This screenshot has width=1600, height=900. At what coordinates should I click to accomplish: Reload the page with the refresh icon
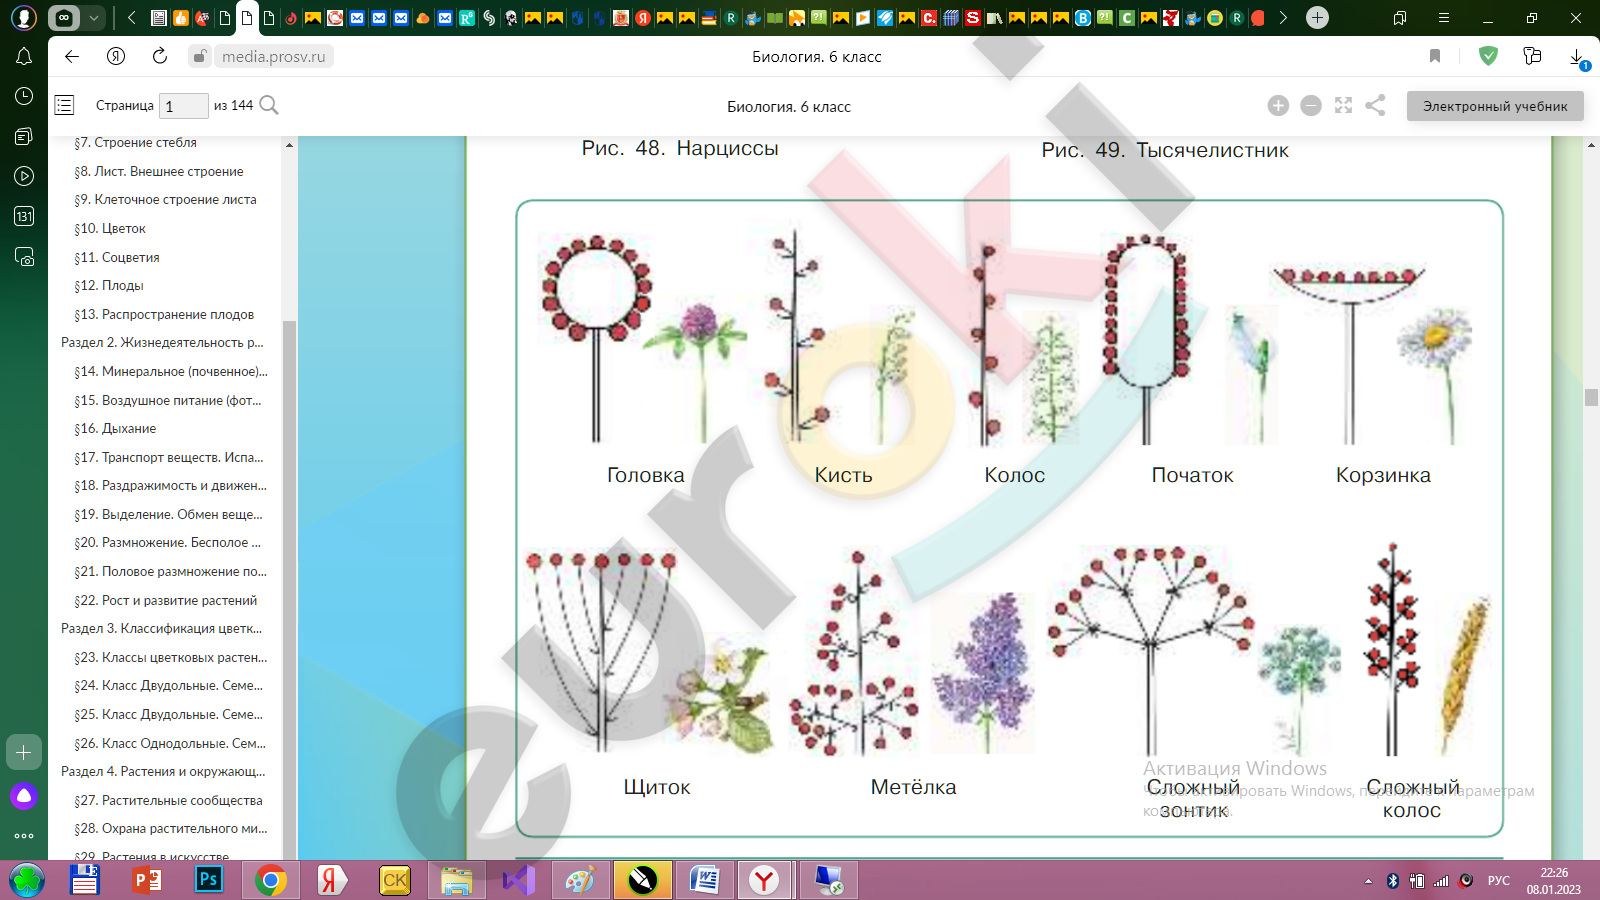click(160, 56)
